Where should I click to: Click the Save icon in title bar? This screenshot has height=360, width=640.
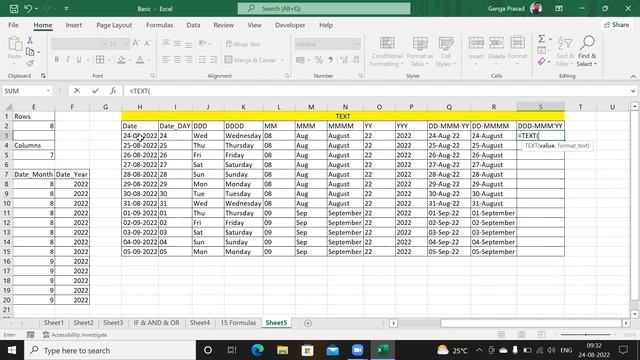click(x=13, y=9)
